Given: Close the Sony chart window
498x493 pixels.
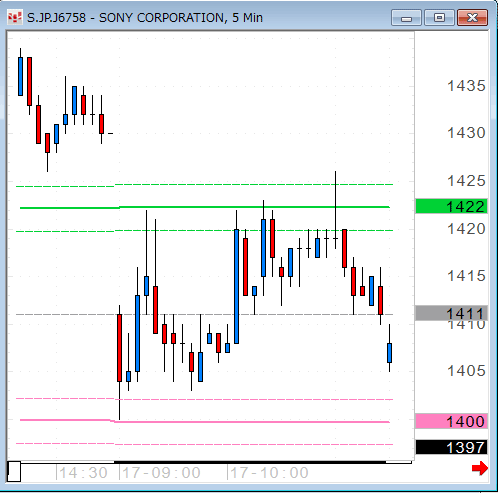Looking at the screenshot, I should coord(472,18).
